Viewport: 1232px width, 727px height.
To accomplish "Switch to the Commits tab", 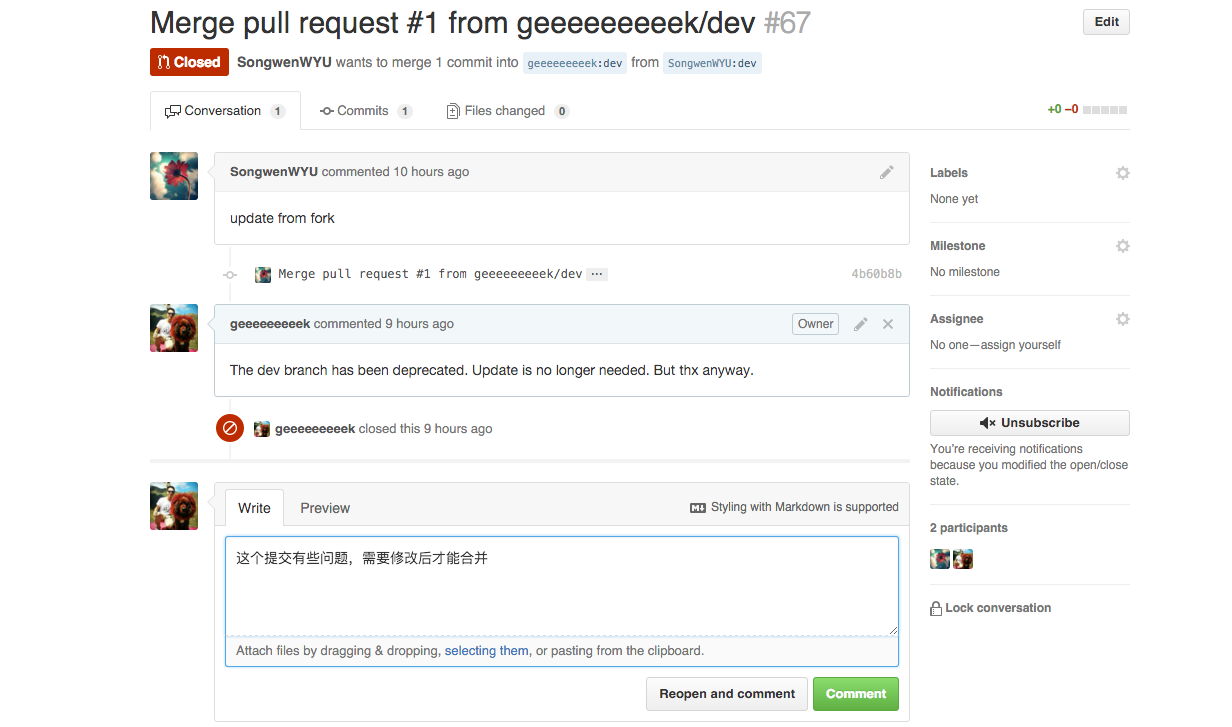I will tap(364, 111).
